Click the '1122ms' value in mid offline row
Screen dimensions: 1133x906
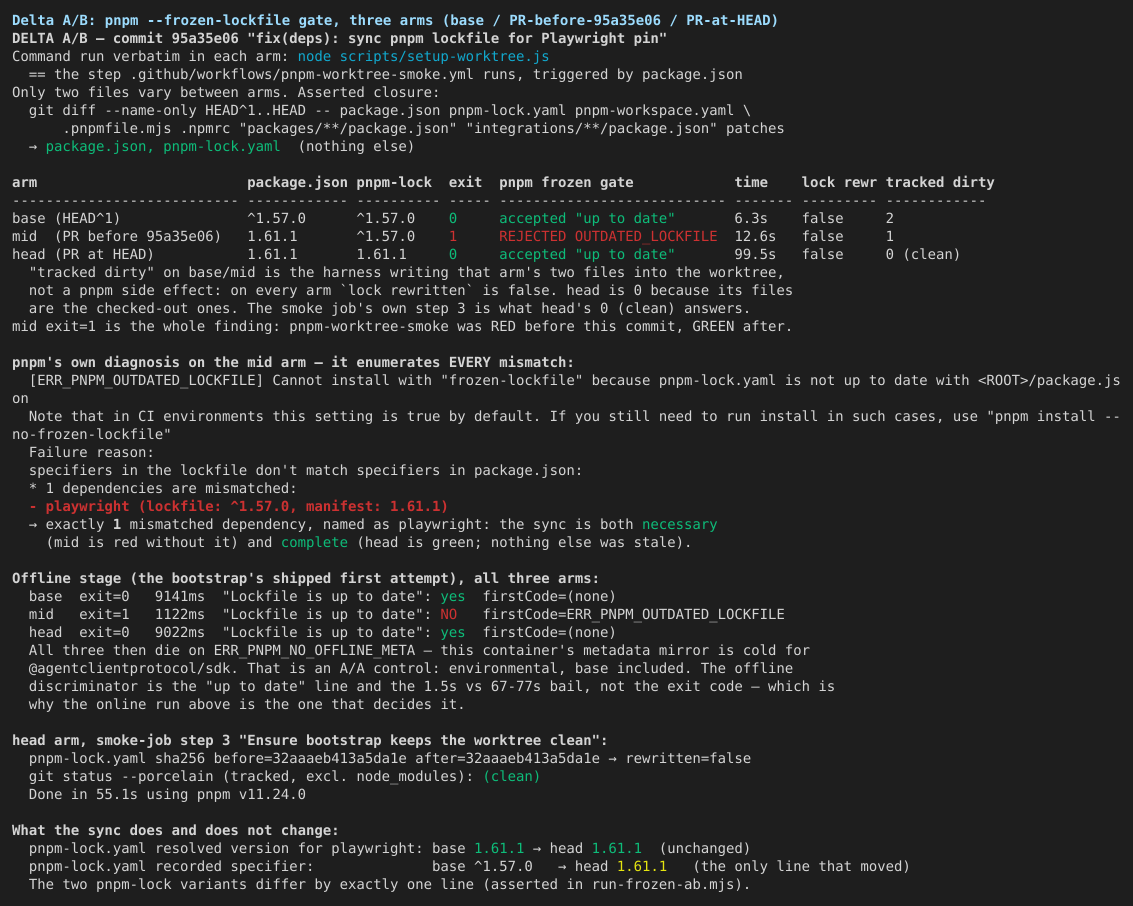[x=179, y=614]
